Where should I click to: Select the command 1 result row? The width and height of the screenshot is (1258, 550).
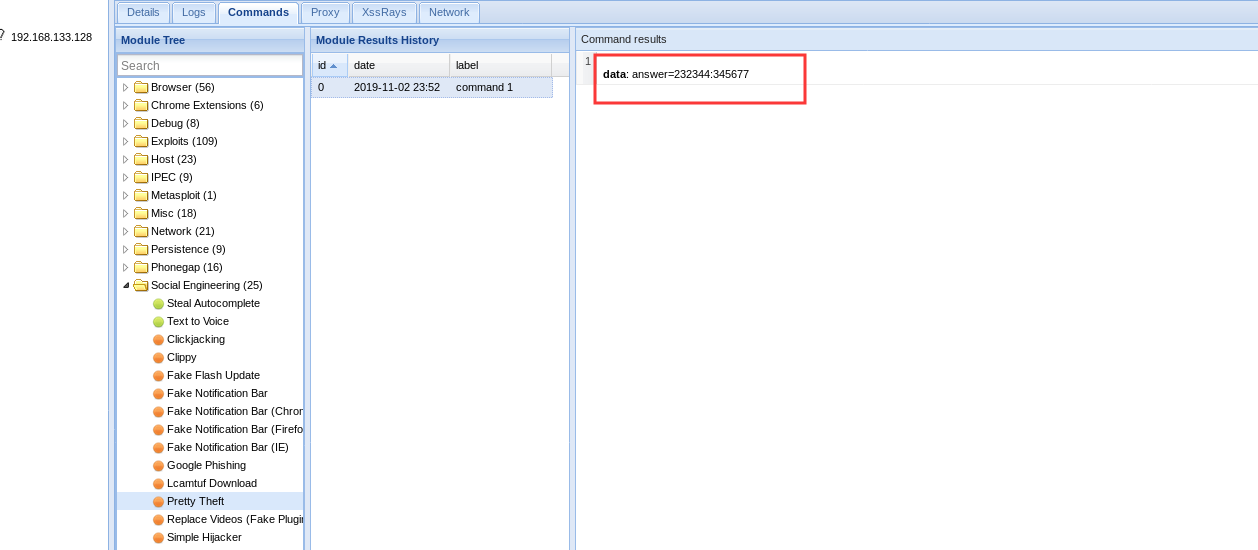point(432,87)
